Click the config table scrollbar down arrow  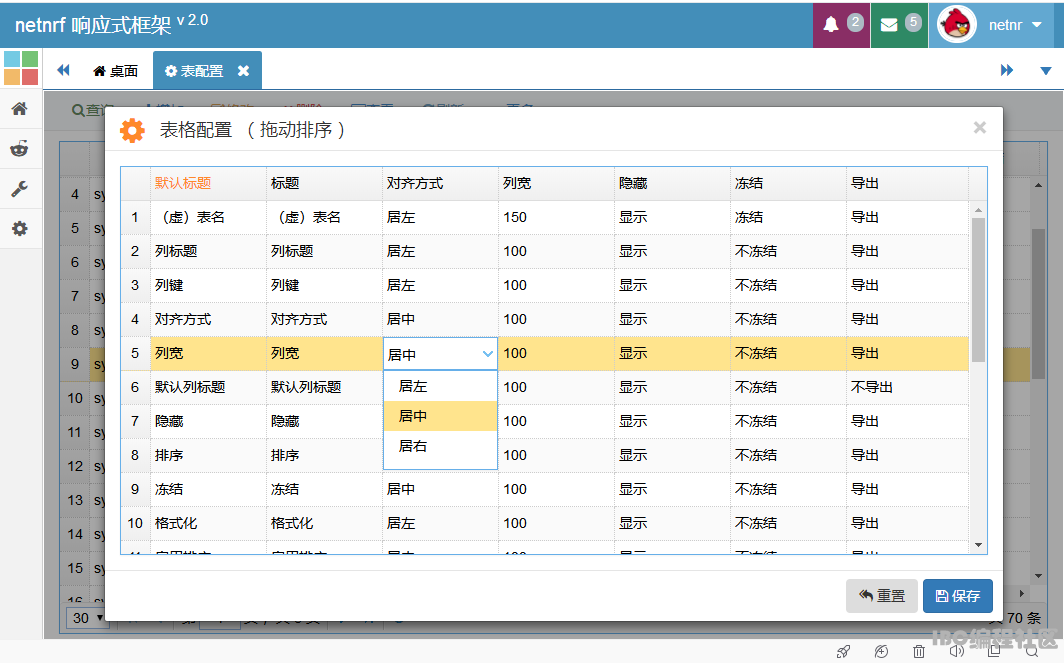[978, 545]
